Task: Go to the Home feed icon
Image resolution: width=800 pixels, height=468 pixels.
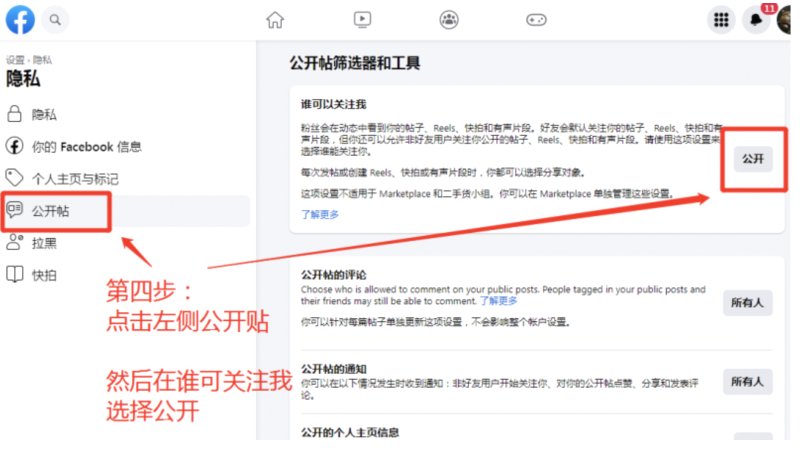Action: point(275,19)
